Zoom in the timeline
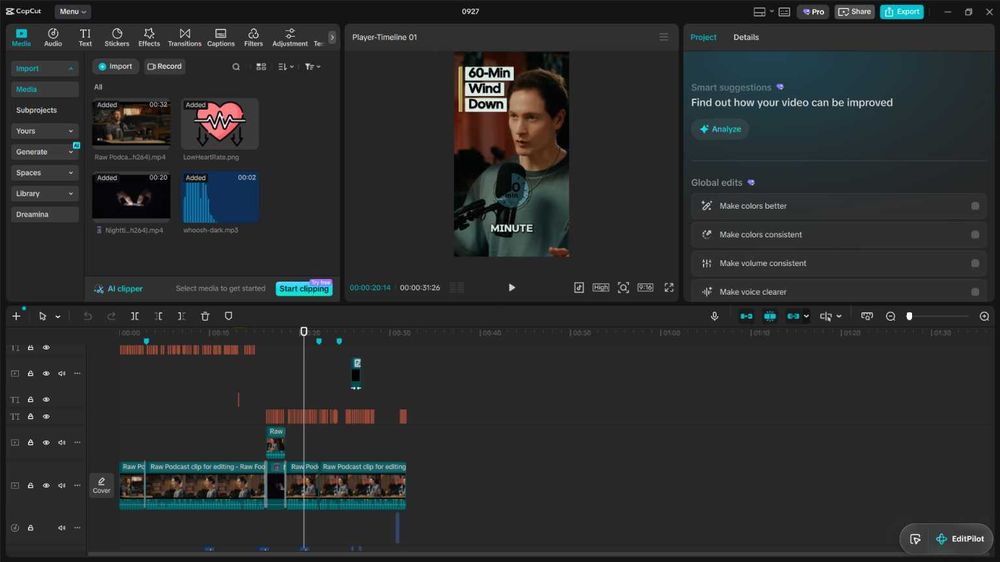 [984, 316]
